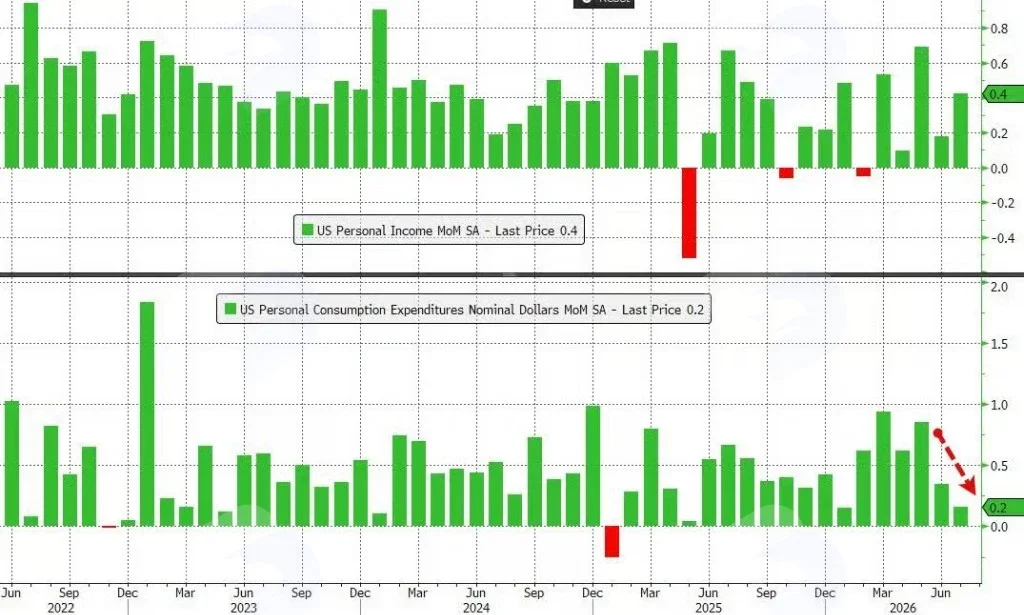The width and height of the screenshot is (1024, 615).
Task: Click the -0.4 tick on upper axis
Action: [x=1003, y=238]
